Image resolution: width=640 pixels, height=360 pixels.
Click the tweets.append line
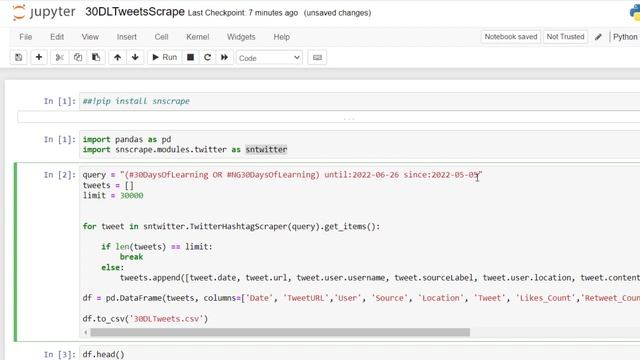pyautogui.click(x=380, y=278)
